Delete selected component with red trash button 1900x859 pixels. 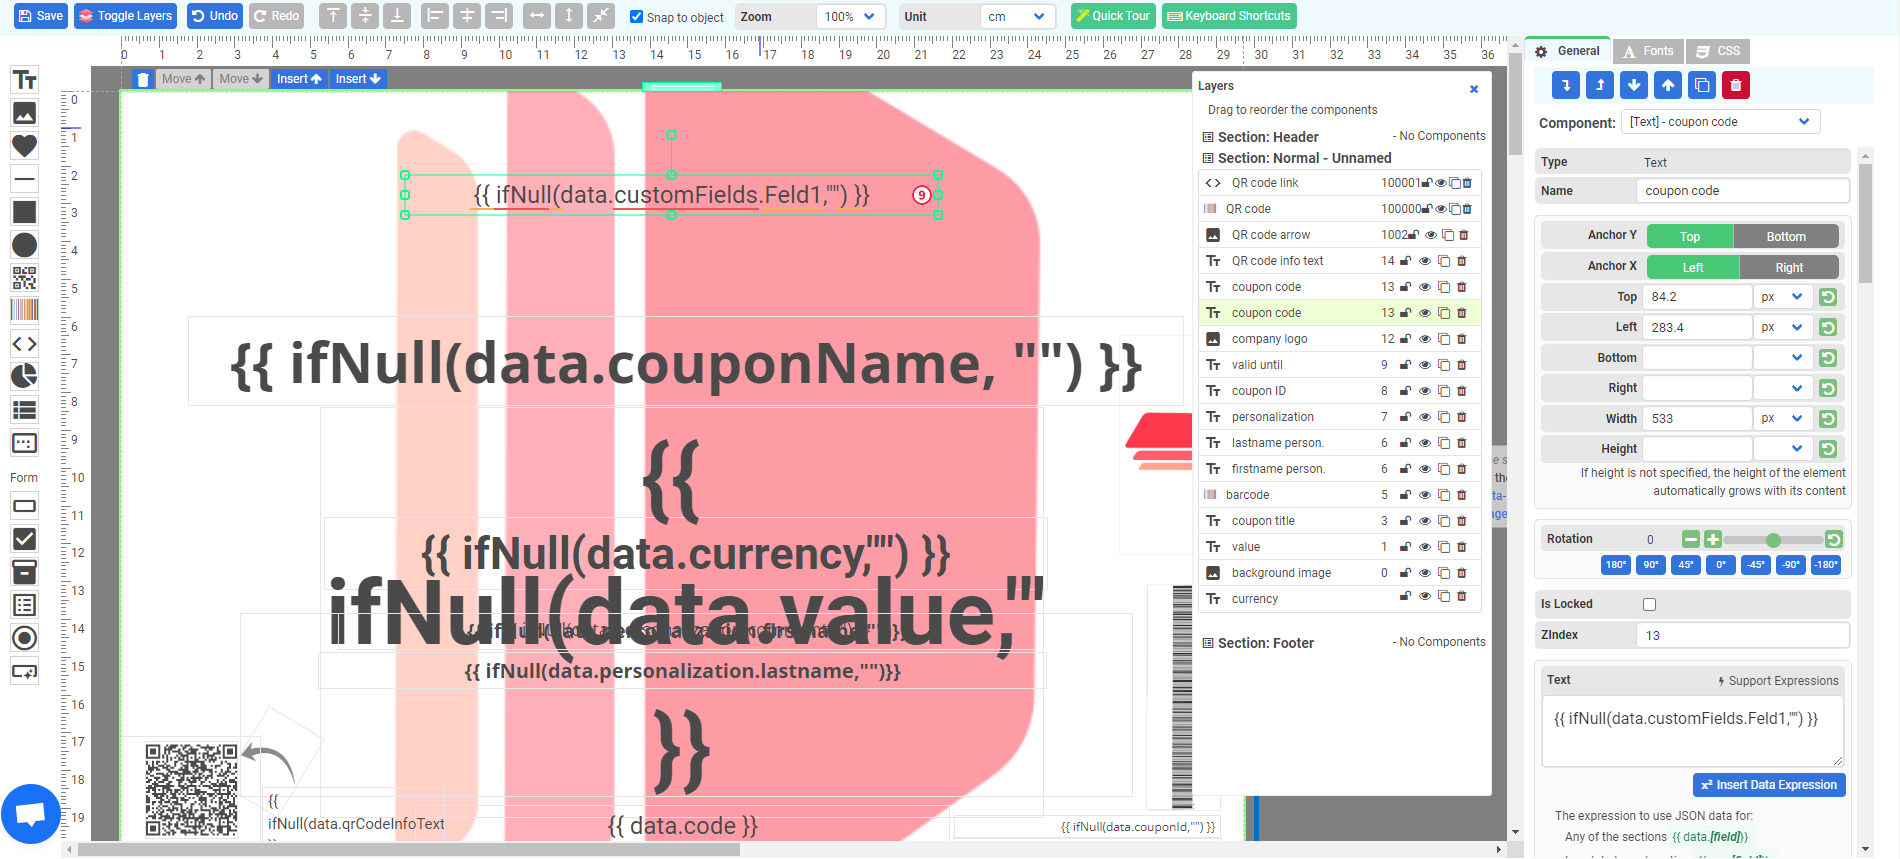[x=1736, y=86]
